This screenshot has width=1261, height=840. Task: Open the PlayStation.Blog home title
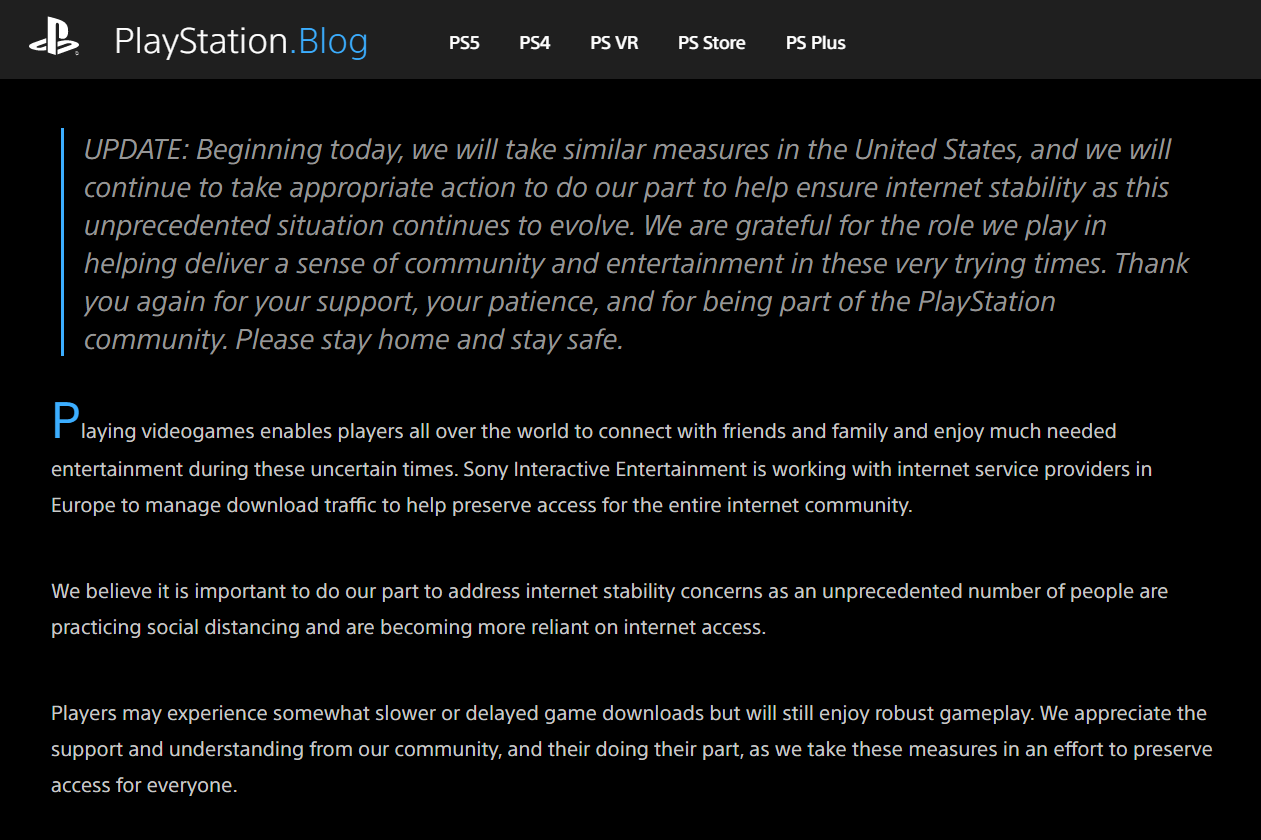(241, 42)
